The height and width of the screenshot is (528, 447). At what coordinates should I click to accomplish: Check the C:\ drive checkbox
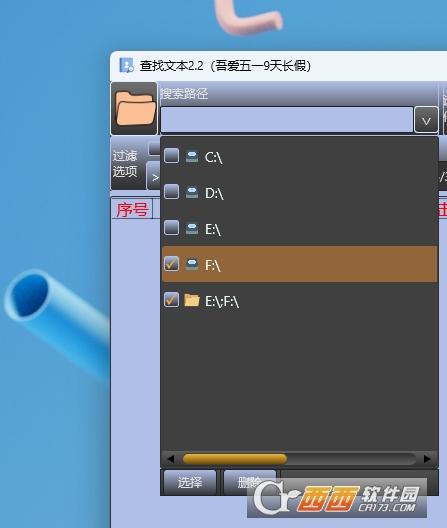click(x=171, y=156)
